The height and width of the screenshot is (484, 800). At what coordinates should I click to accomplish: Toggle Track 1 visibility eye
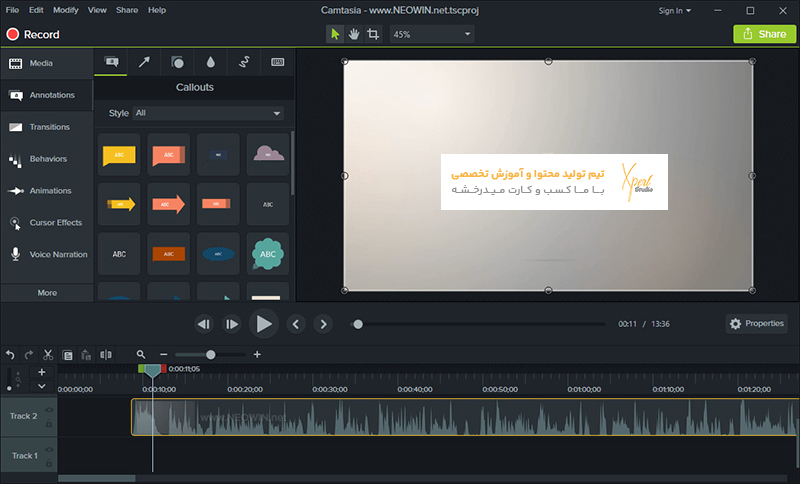click(x=49, y=450)
